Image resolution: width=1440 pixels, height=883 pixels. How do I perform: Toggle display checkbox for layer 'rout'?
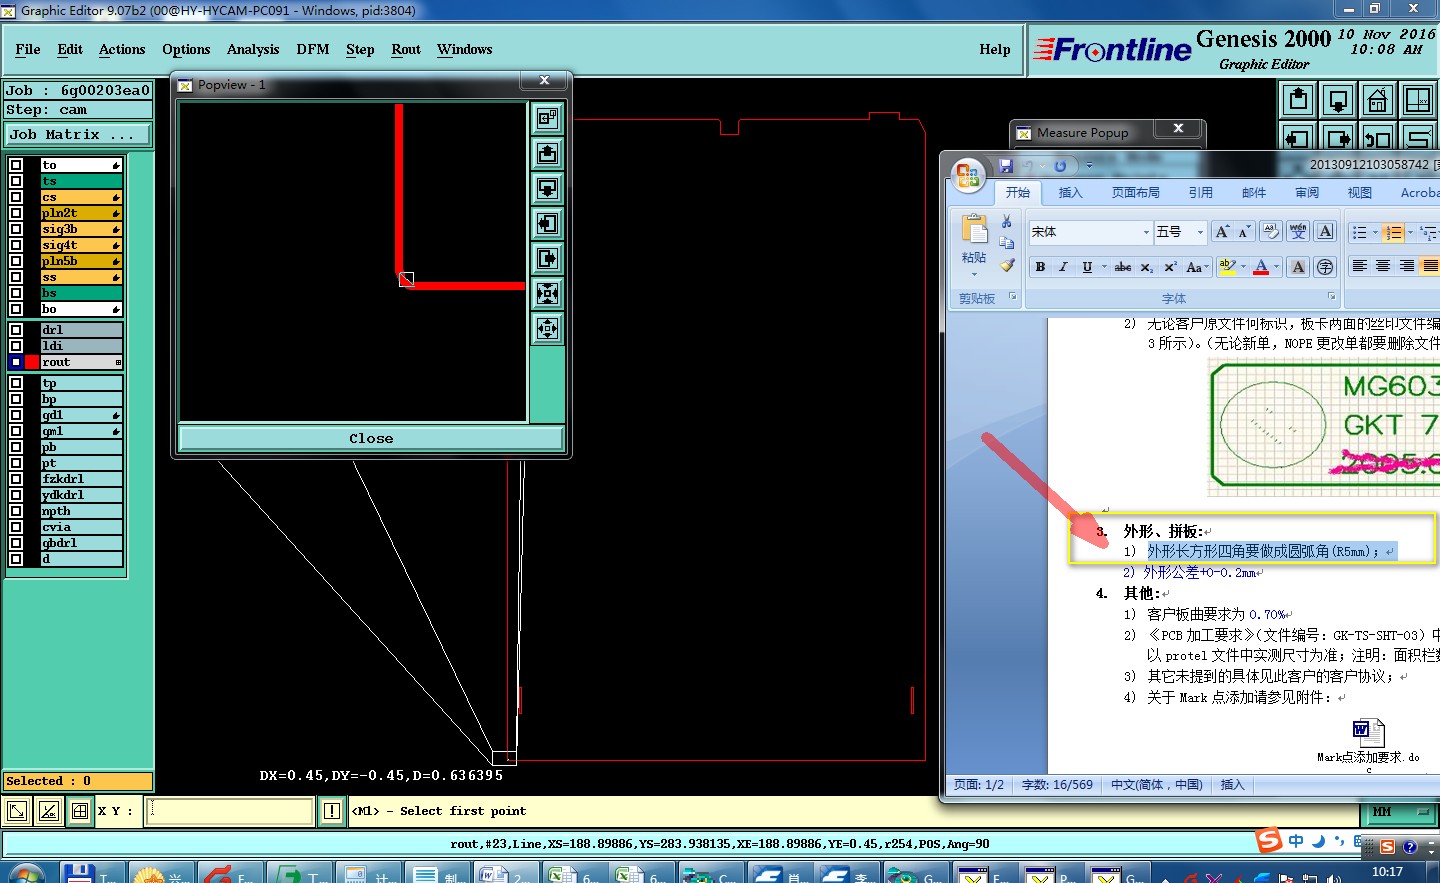pyautogui.click(x=16, y=362)
